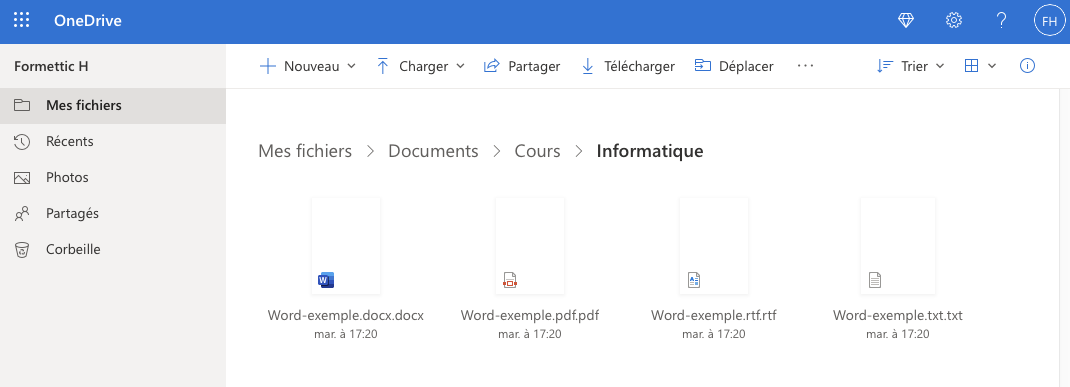The width and height of the screenshot is (1070, 387).
Task: Click the Partager share arrow icon
Action: click(491, 66)
